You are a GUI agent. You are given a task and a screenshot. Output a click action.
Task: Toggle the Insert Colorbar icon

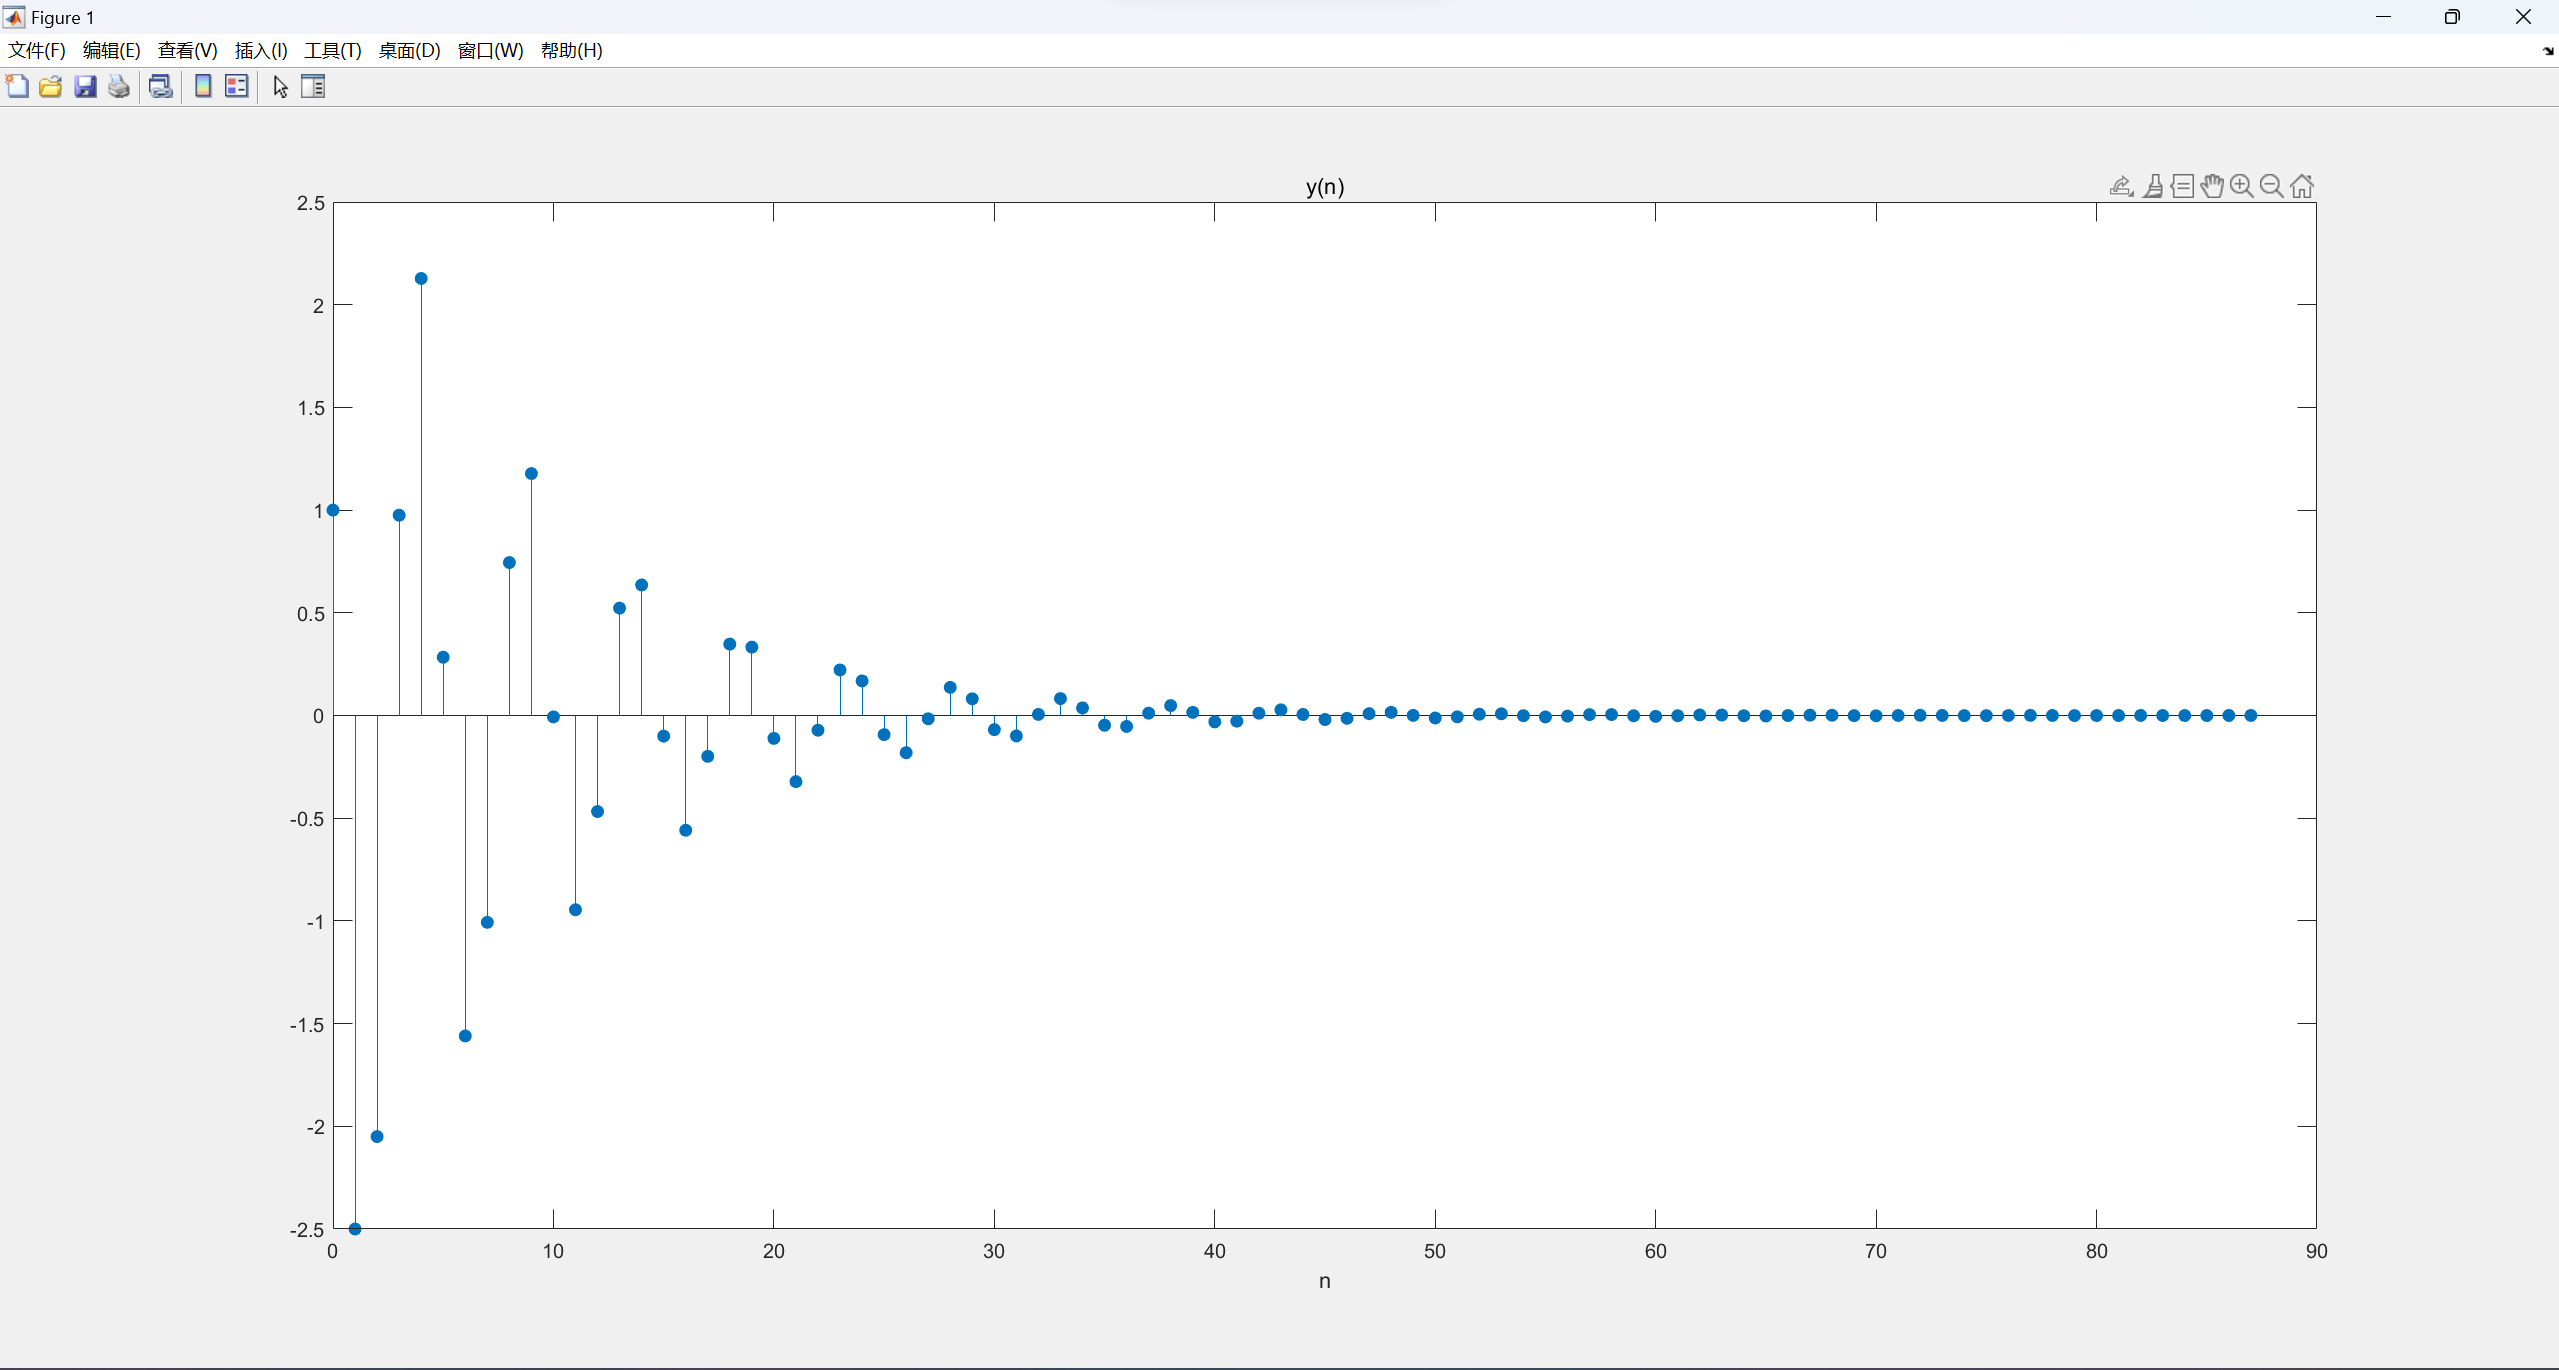(x=203, y=86)
